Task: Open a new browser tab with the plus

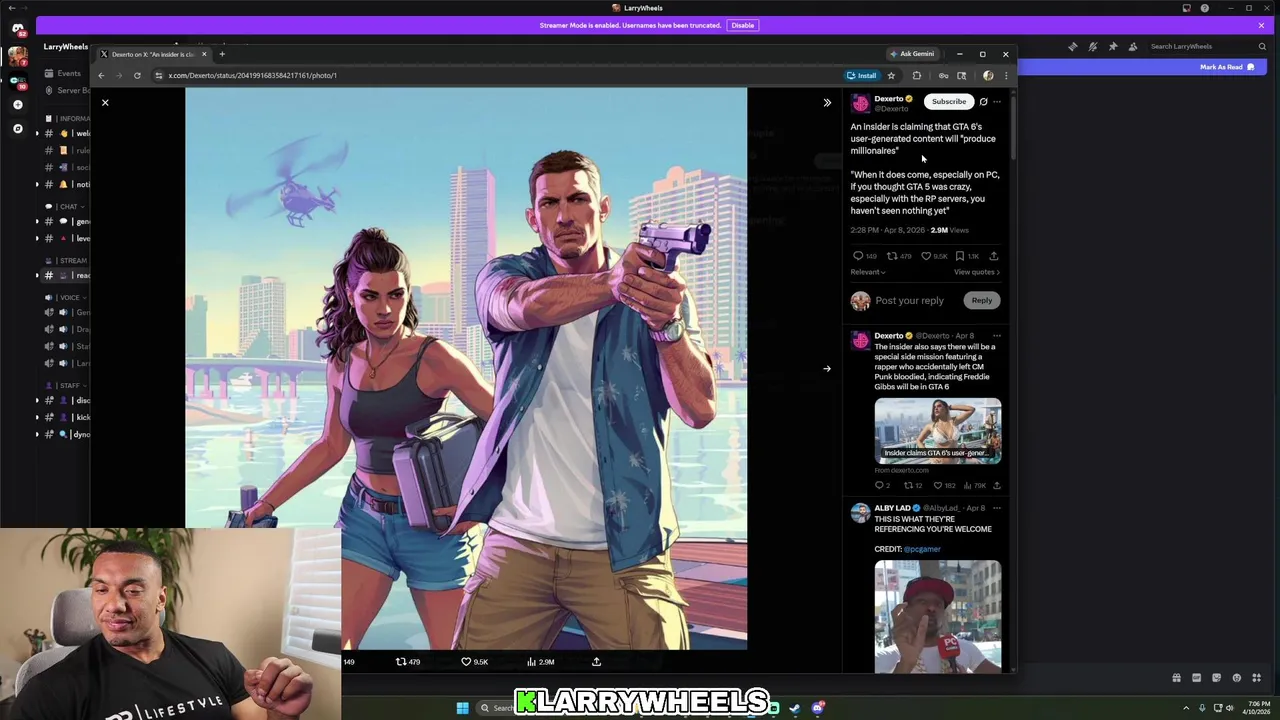Action: [x=222, y=54]
